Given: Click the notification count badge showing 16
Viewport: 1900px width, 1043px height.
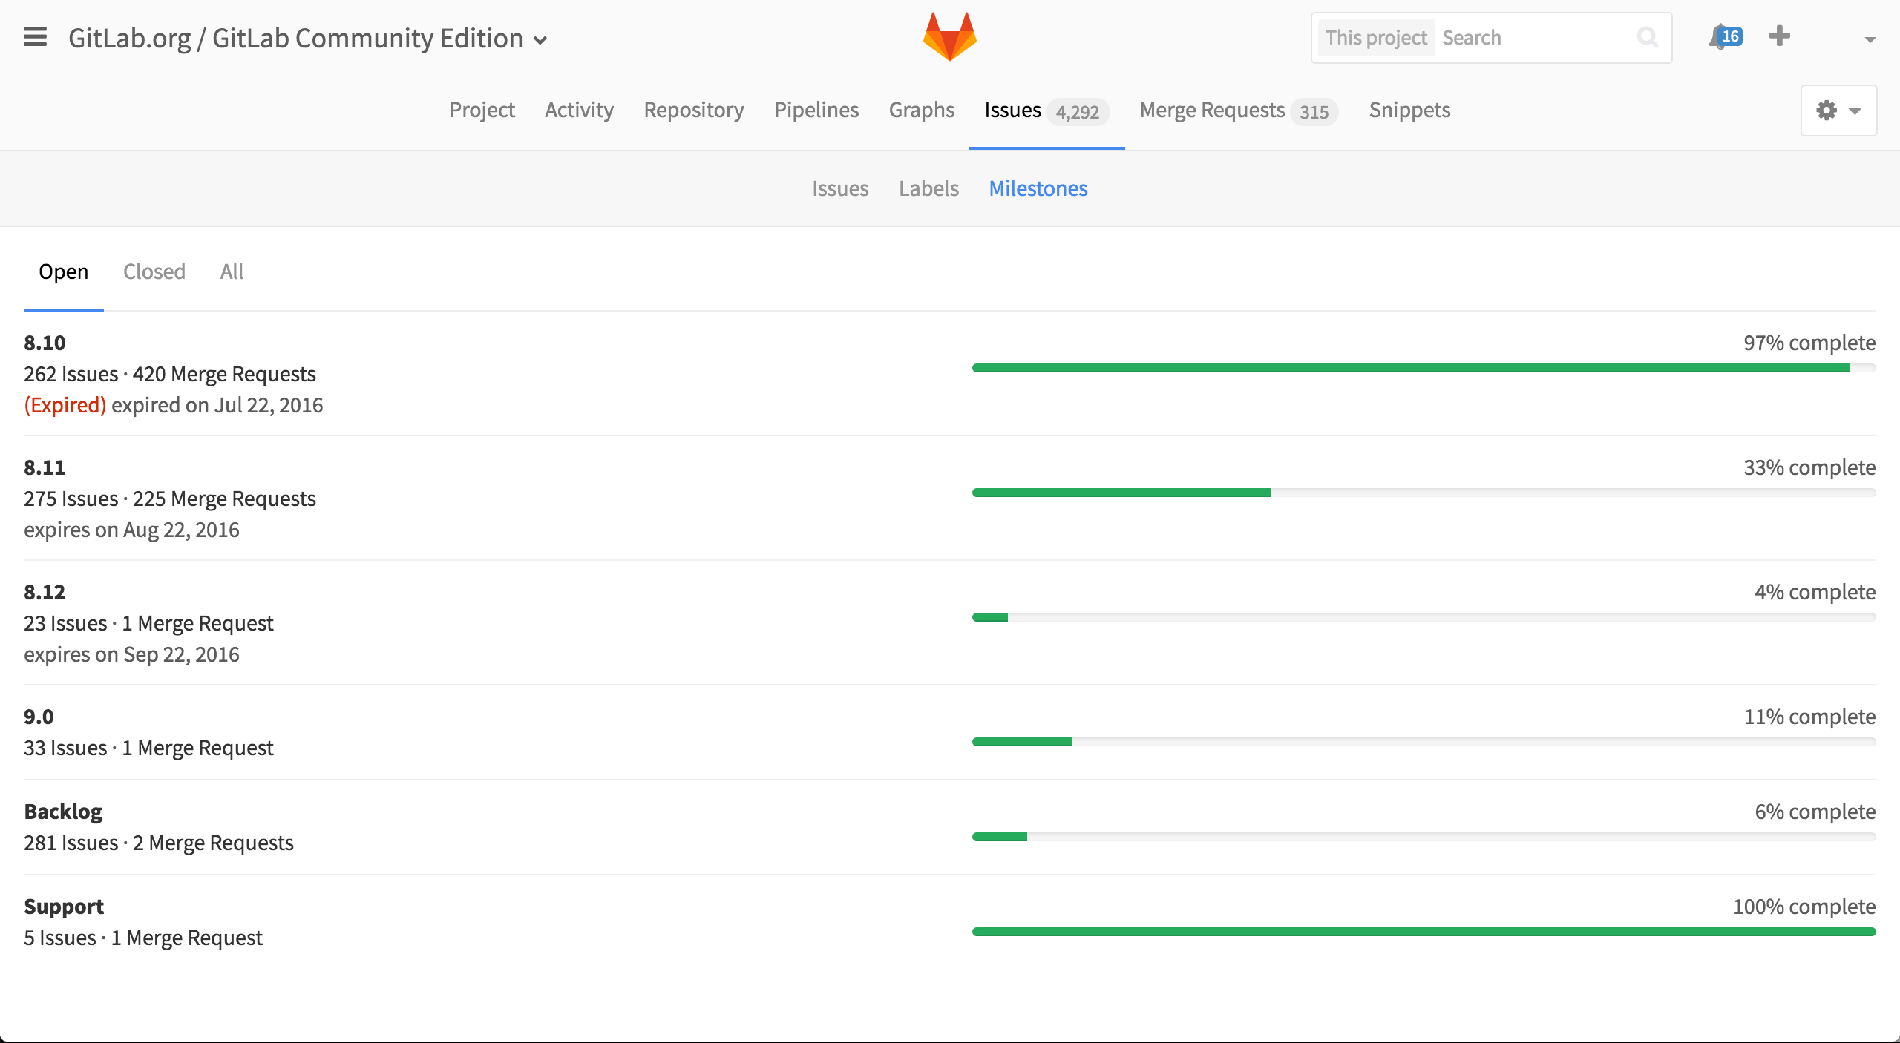Looking at the screenshot, I should [x=1730, y=34].
